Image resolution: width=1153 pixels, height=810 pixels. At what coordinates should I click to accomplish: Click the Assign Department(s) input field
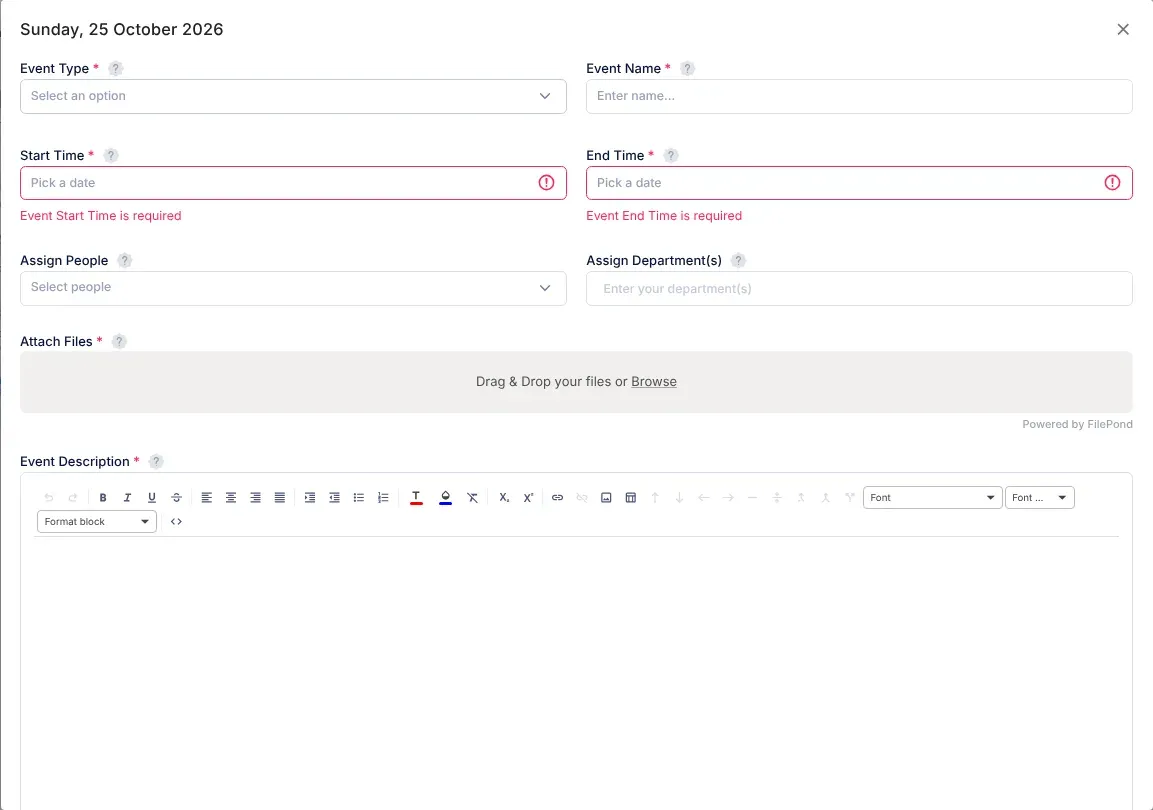click(x=859, y=288)
